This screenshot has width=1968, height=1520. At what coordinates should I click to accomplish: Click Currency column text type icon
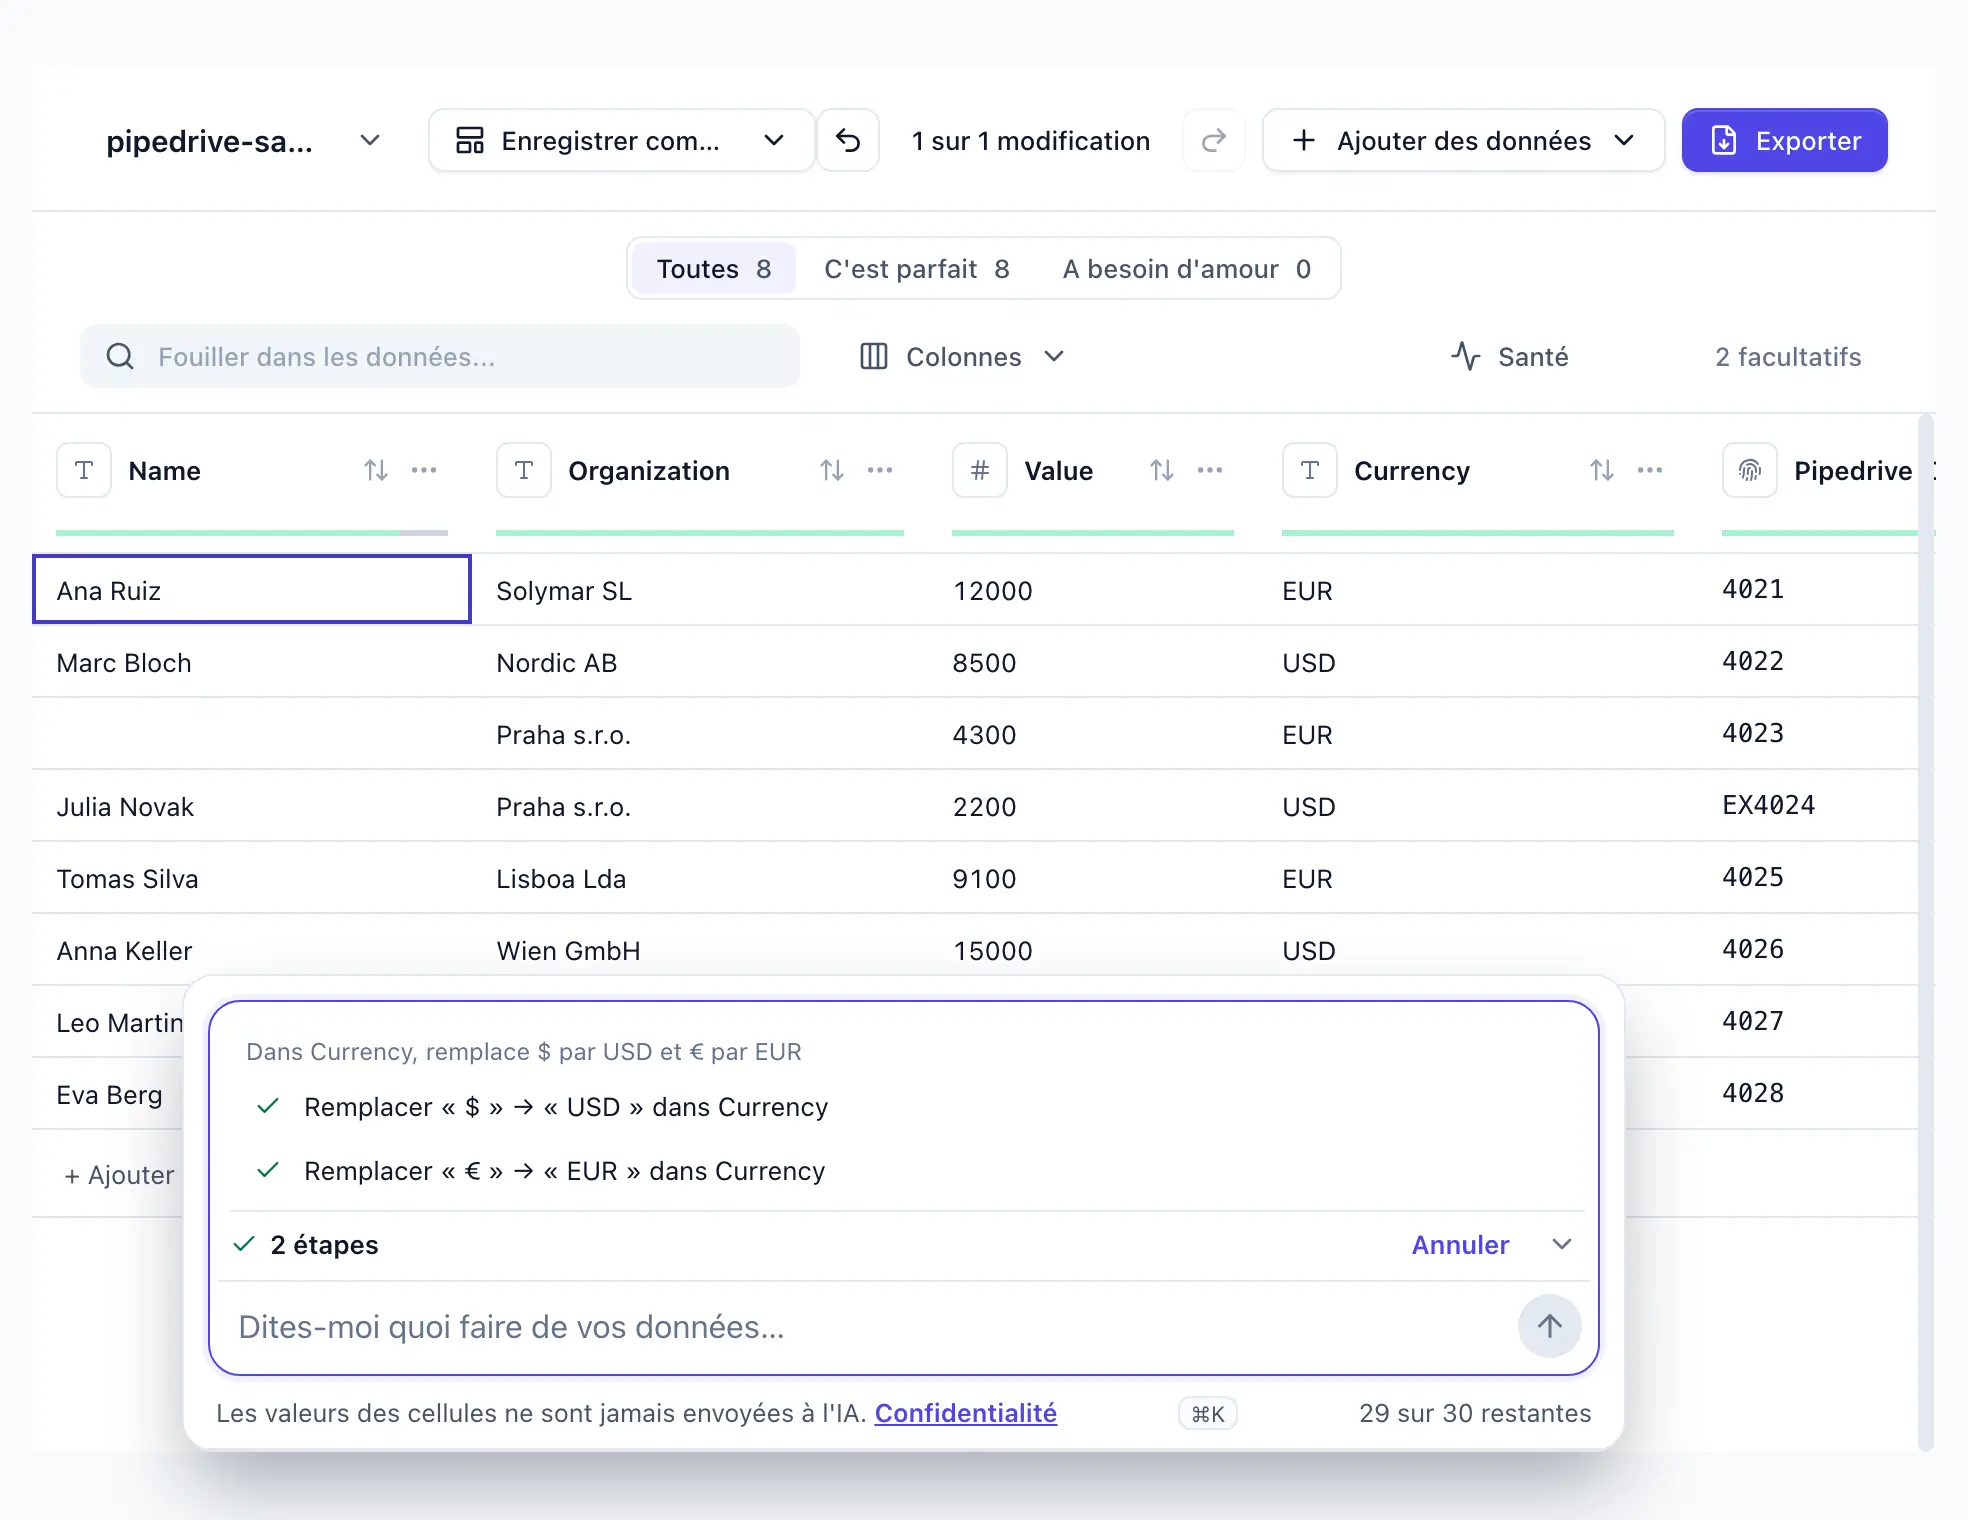1310,470
